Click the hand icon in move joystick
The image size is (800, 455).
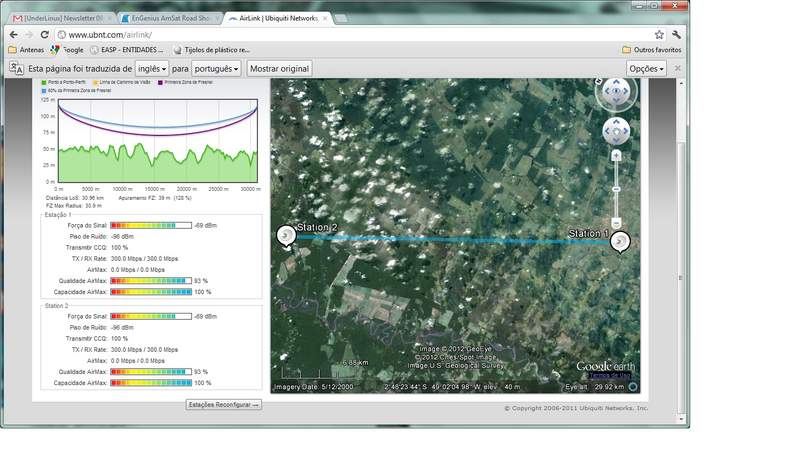616,131
